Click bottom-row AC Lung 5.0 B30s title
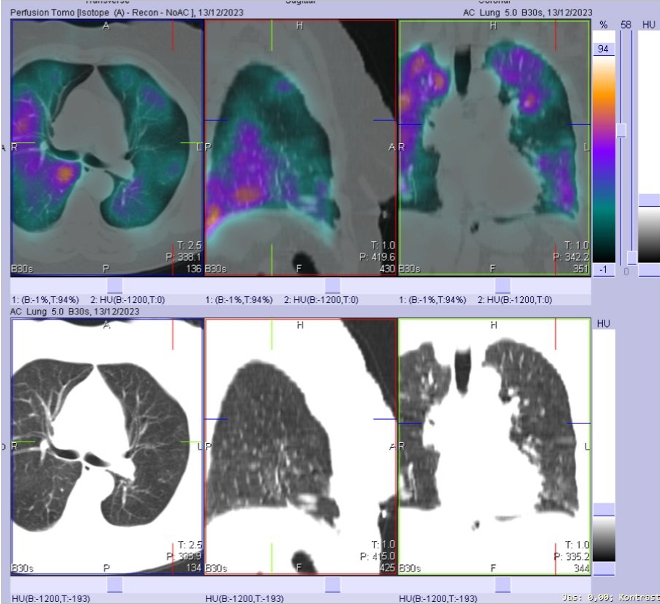Viewport: 660px width, 604px height. 75,311
